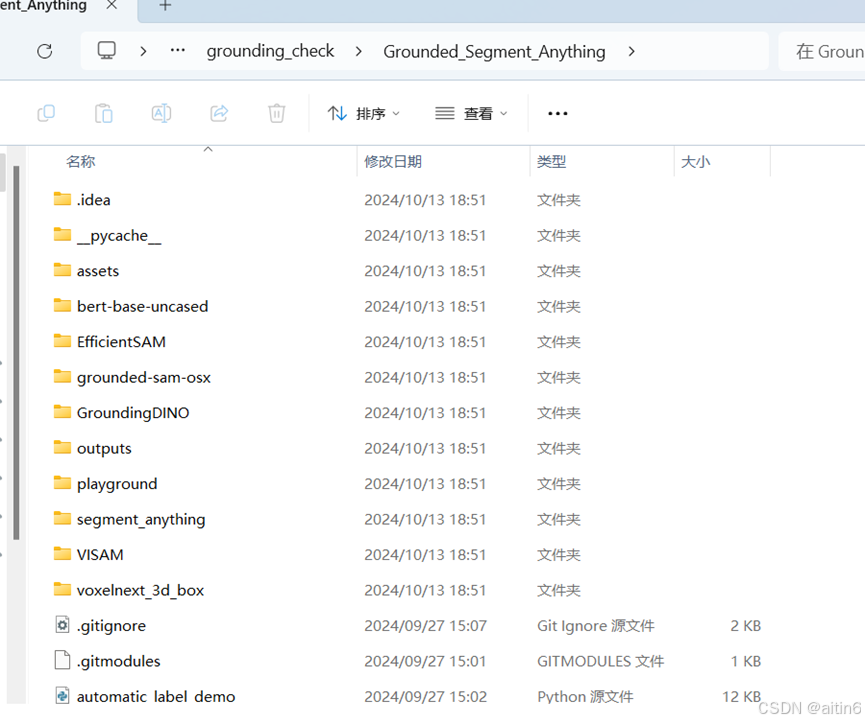Click the file name .gitignore

click(x=111, y=626)
